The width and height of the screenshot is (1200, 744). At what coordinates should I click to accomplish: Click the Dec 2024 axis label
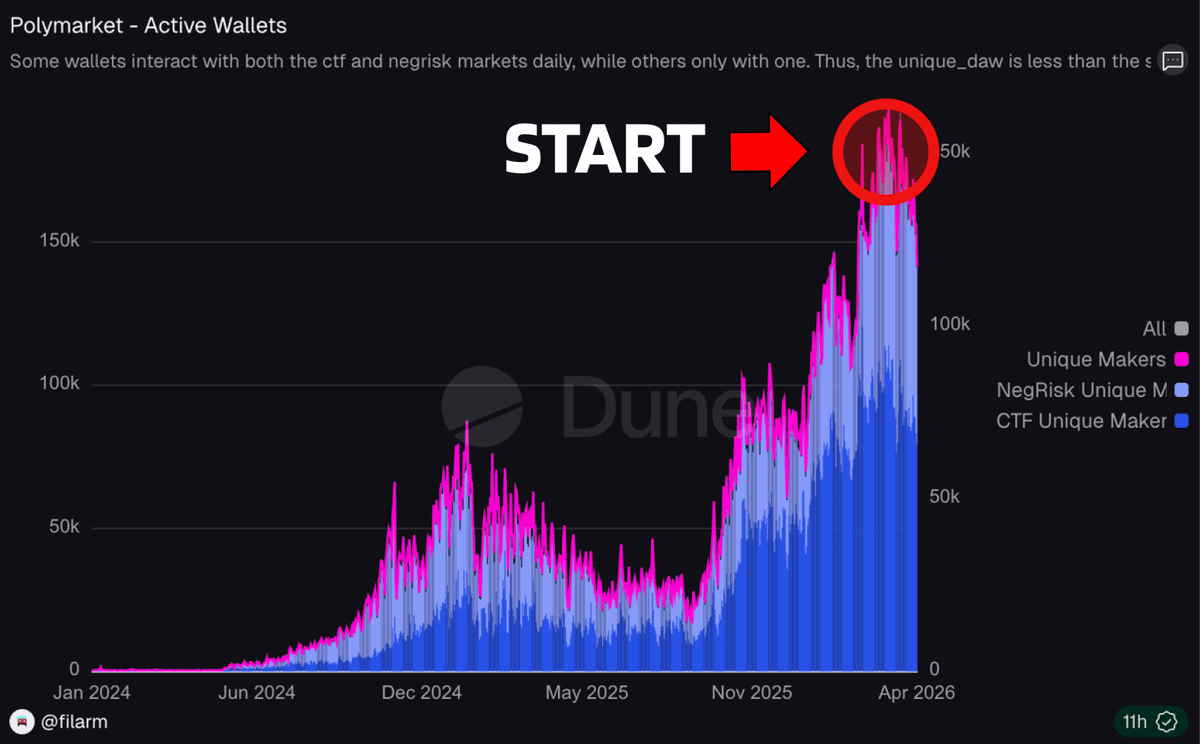pos(424,692)
